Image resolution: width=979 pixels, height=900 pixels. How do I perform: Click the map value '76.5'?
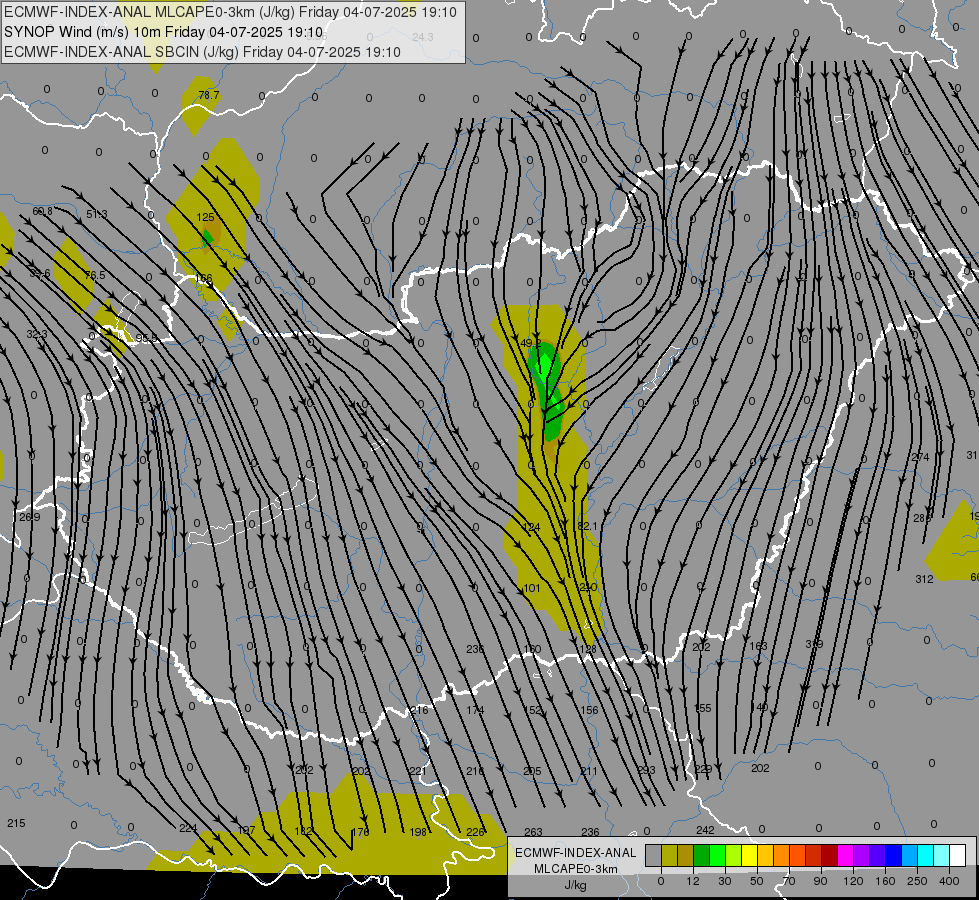pos(95,275)
